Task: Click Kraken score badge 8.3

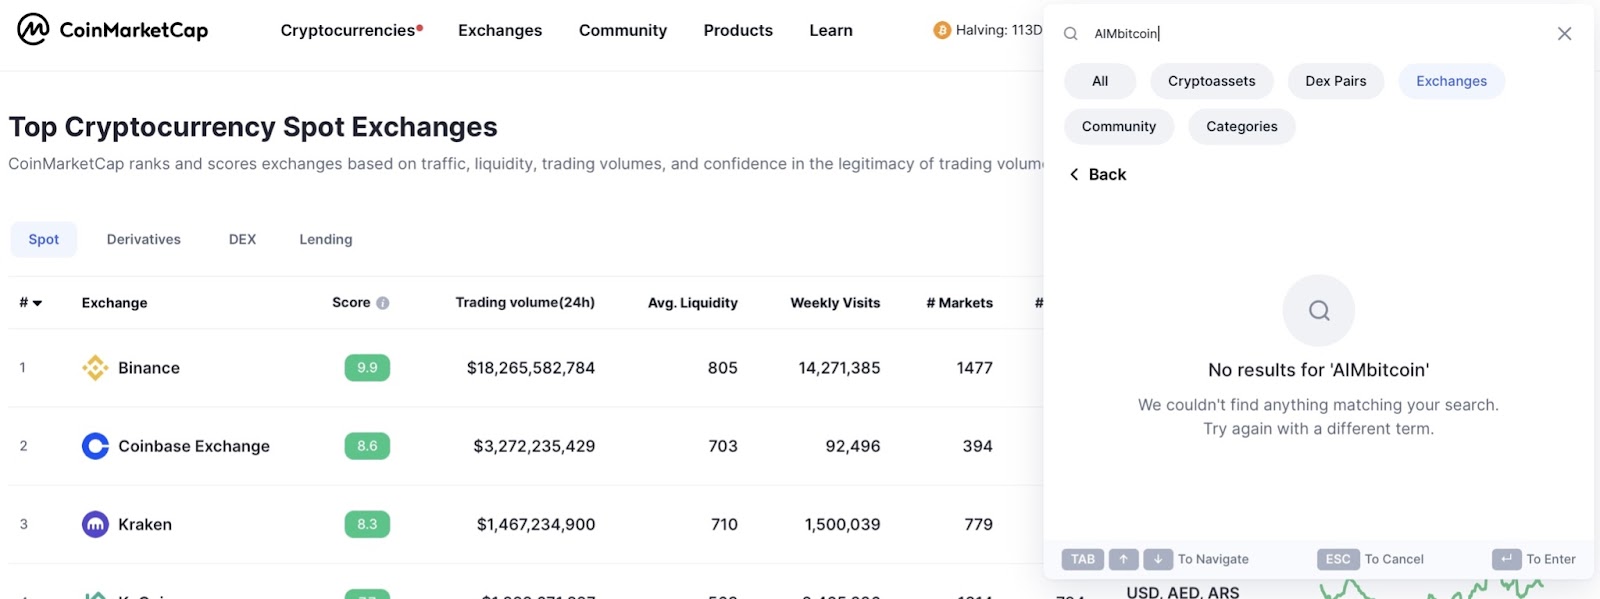Action: [367, 524]
